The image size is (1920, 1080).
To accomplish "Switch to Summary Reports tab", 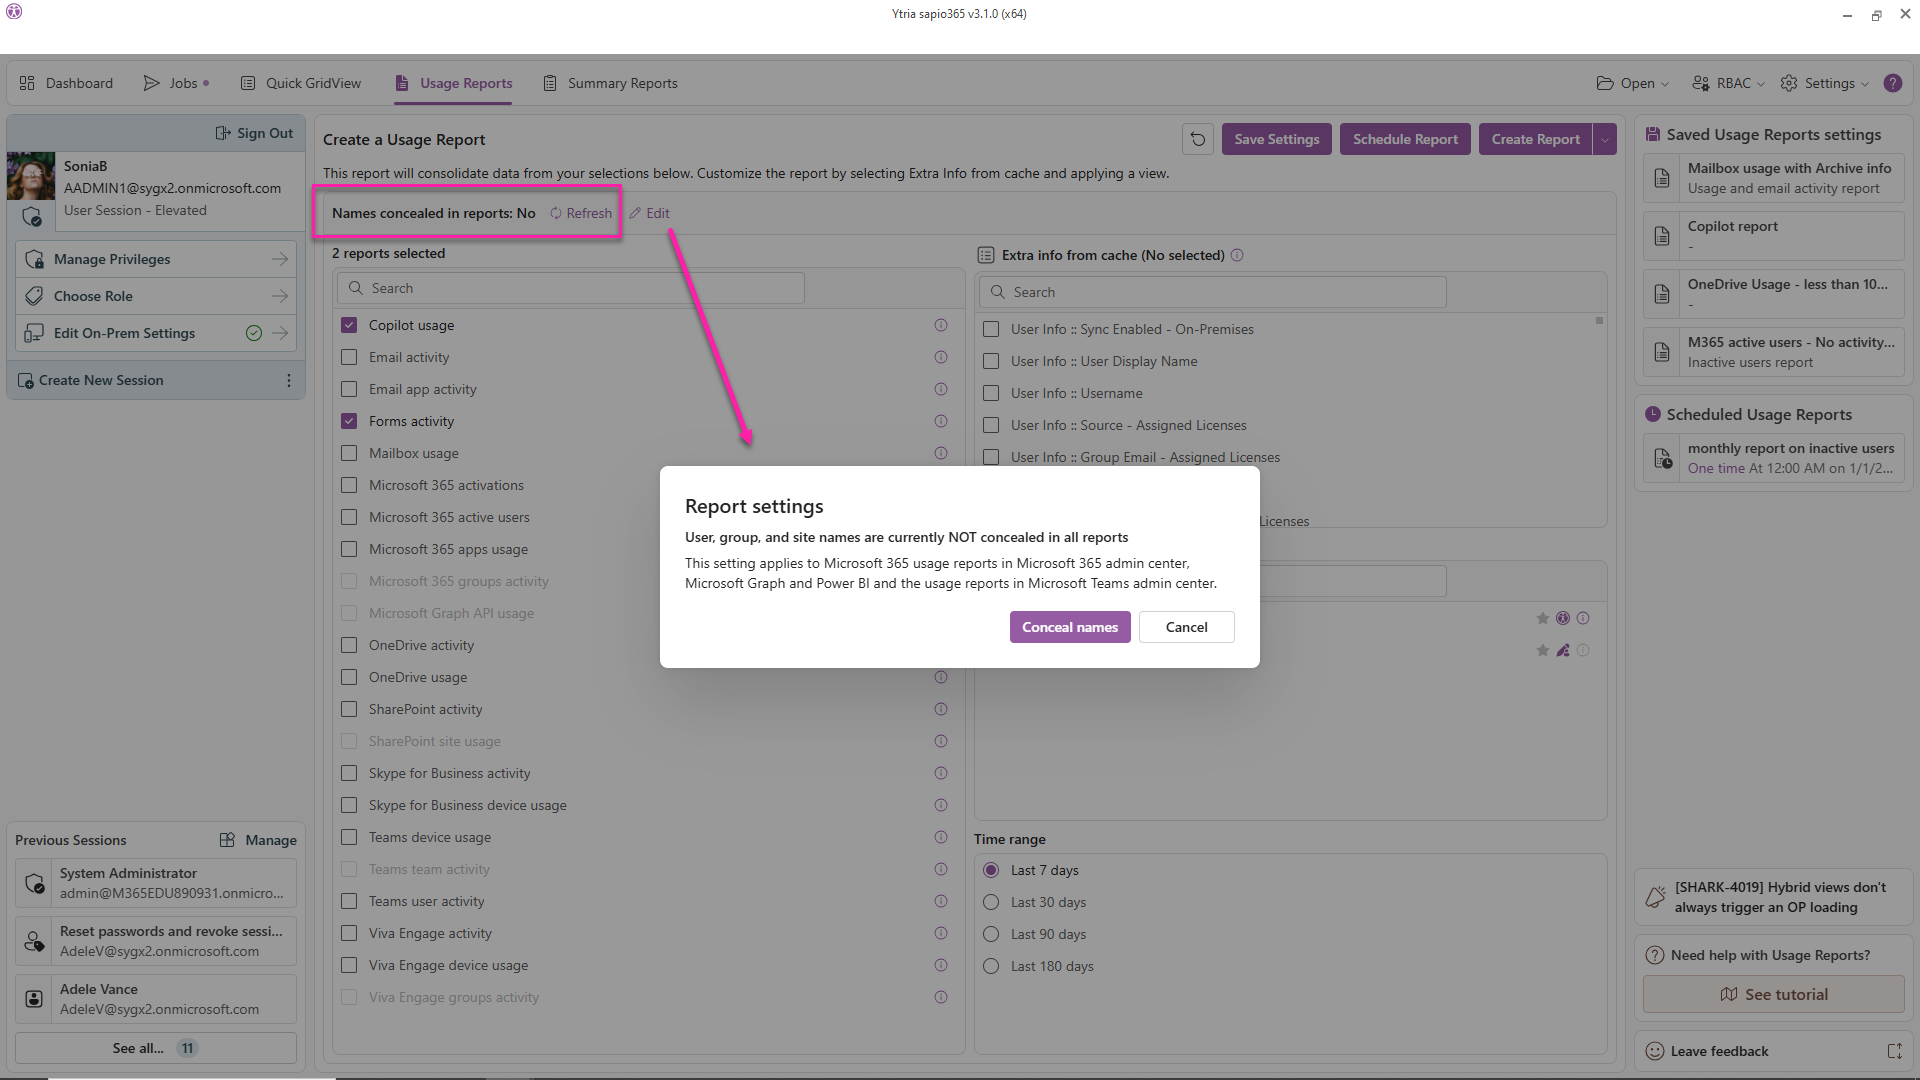I will (610, 83).
